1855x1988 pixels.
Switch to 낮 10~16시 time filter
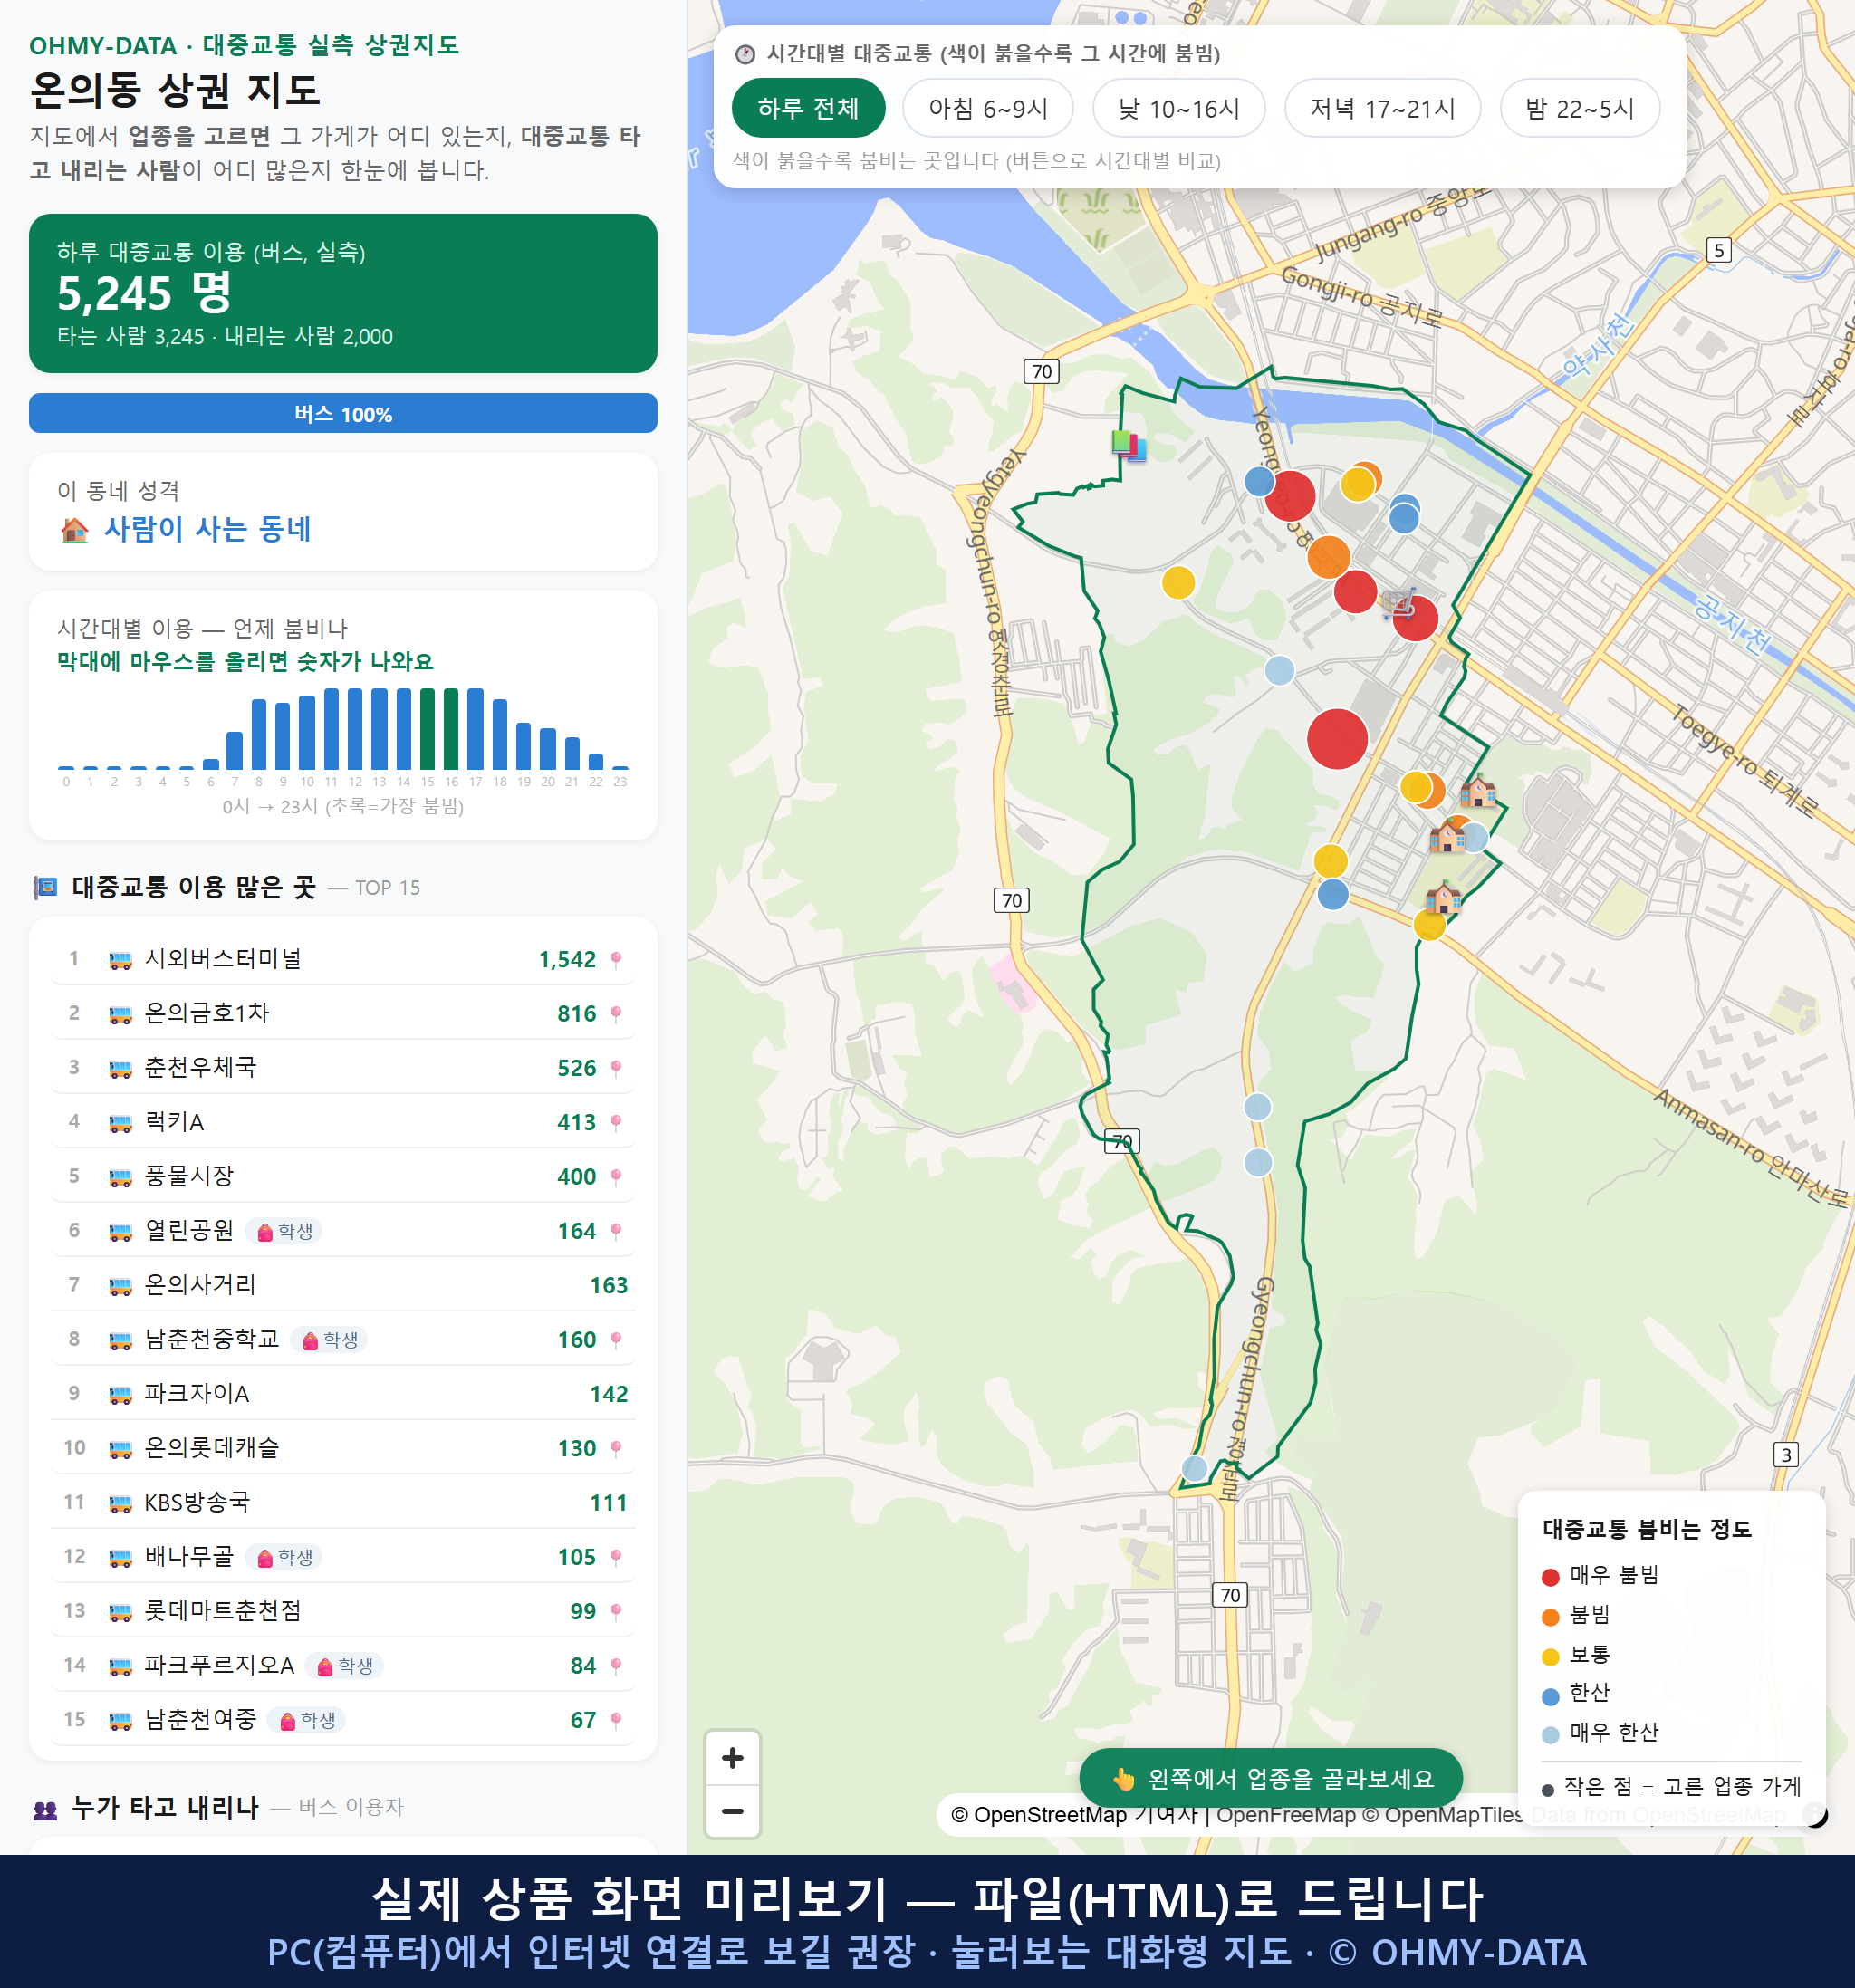coord(1178,108)
